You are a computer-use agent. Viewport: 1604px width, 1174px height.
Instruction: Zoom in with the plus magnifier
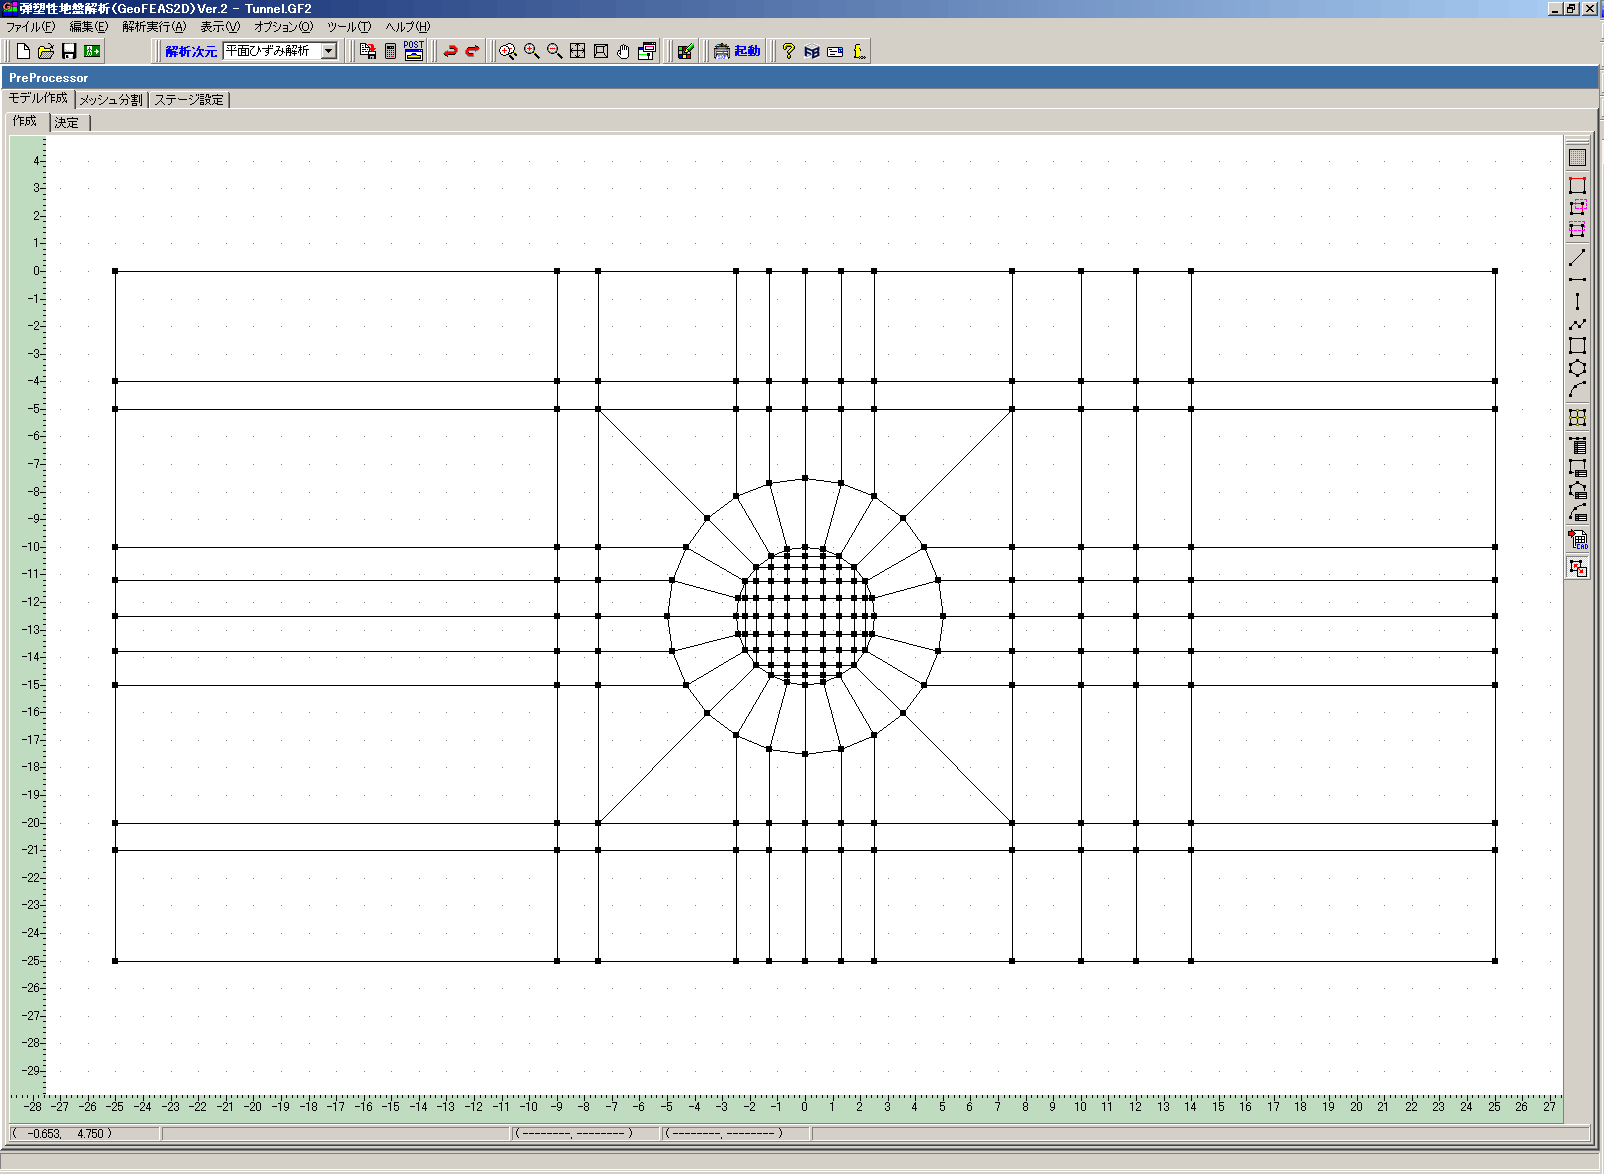pyautogui.click(x=531, y=51)
